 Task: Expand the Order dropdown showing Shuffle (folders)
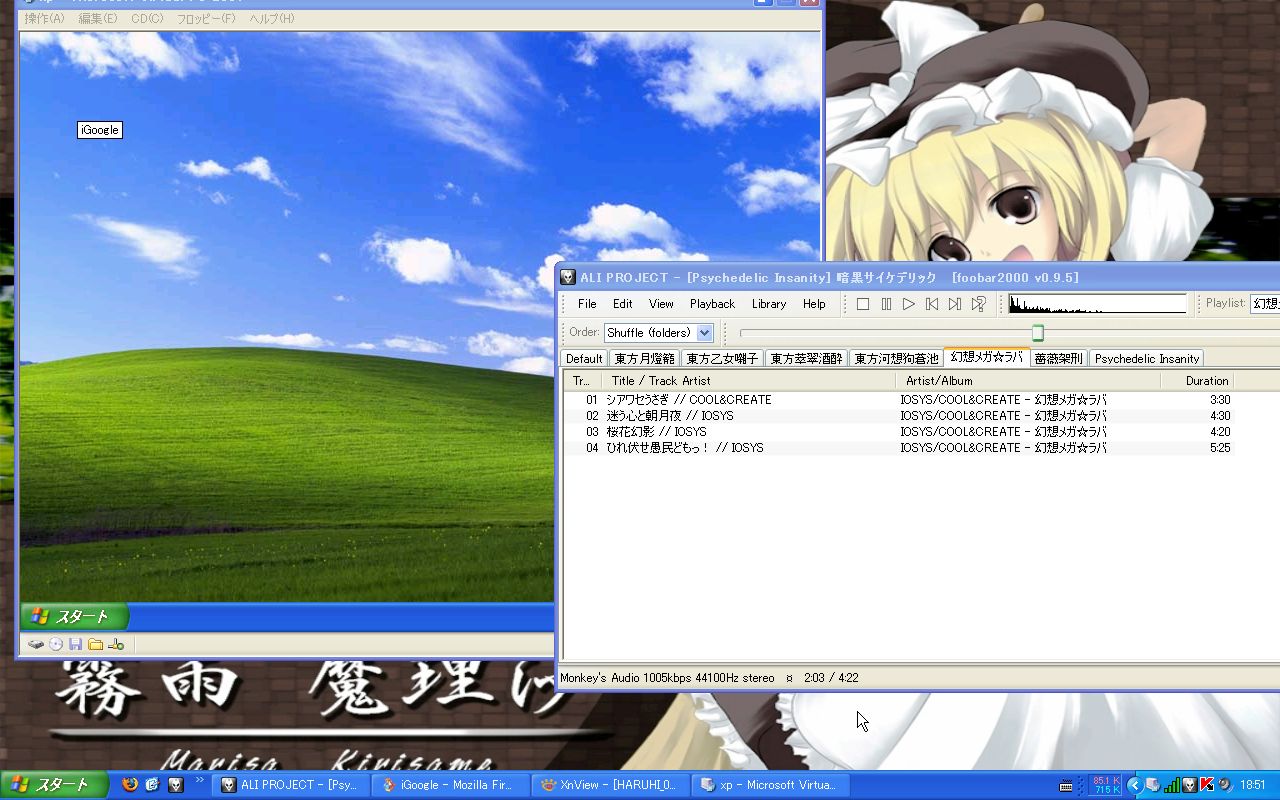point(705,333)
